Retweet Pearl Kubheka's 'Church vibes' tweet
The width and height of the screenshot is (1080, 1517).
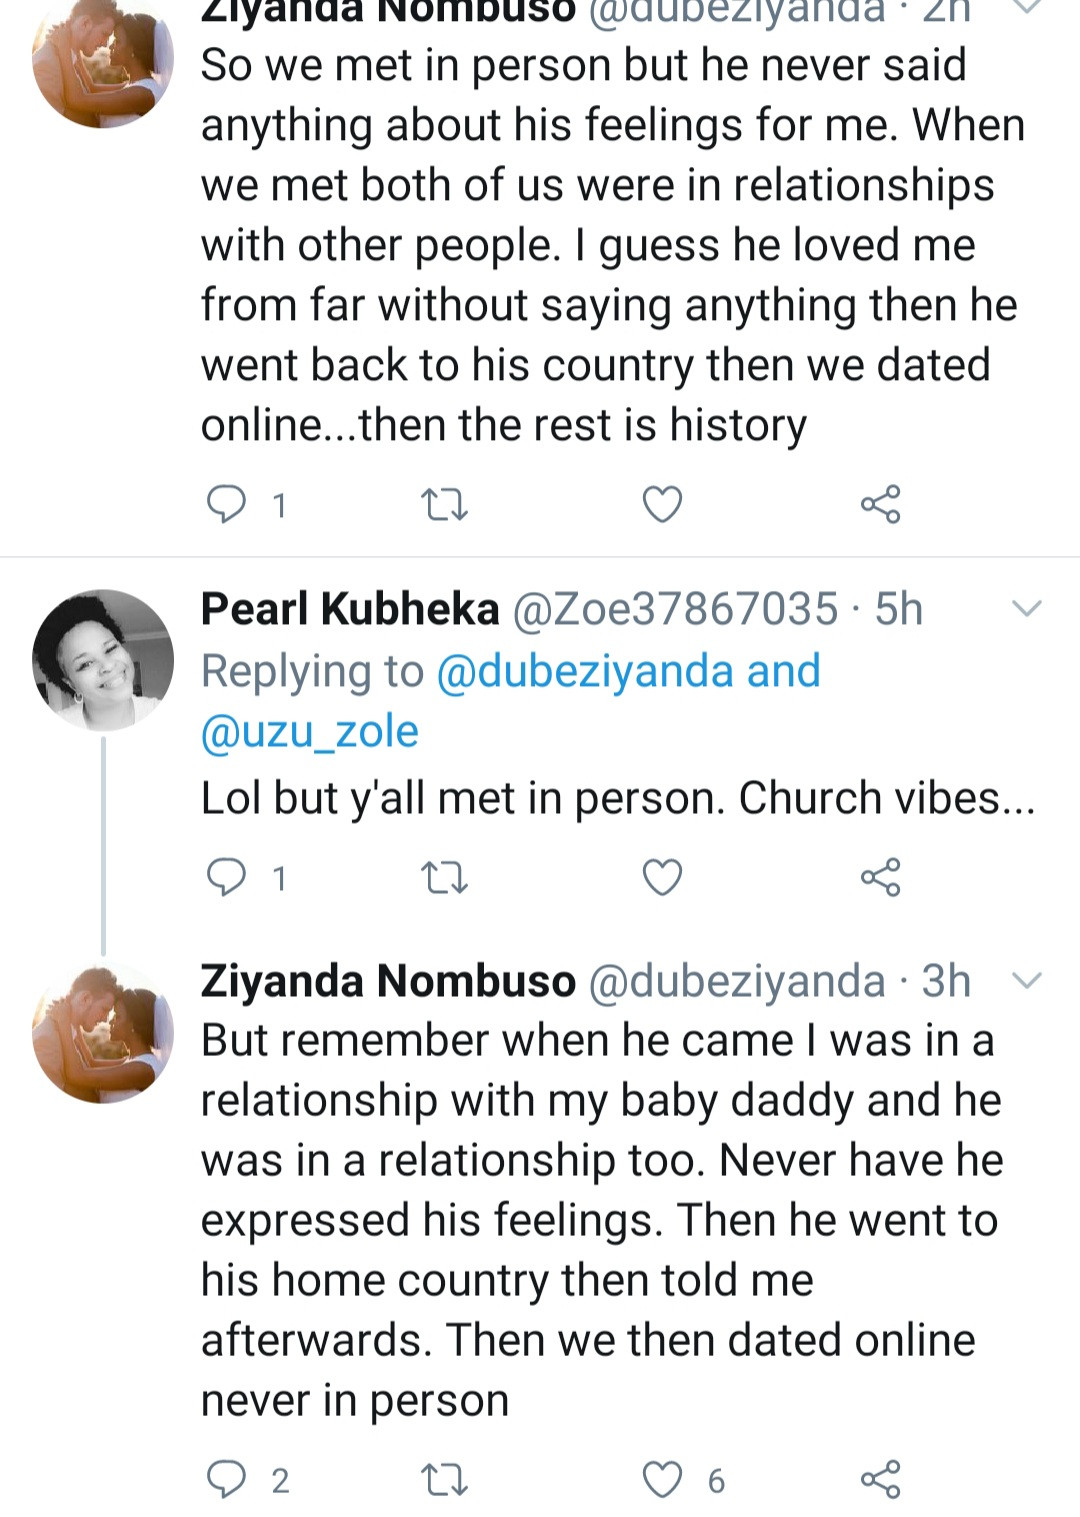pos(444,877)
